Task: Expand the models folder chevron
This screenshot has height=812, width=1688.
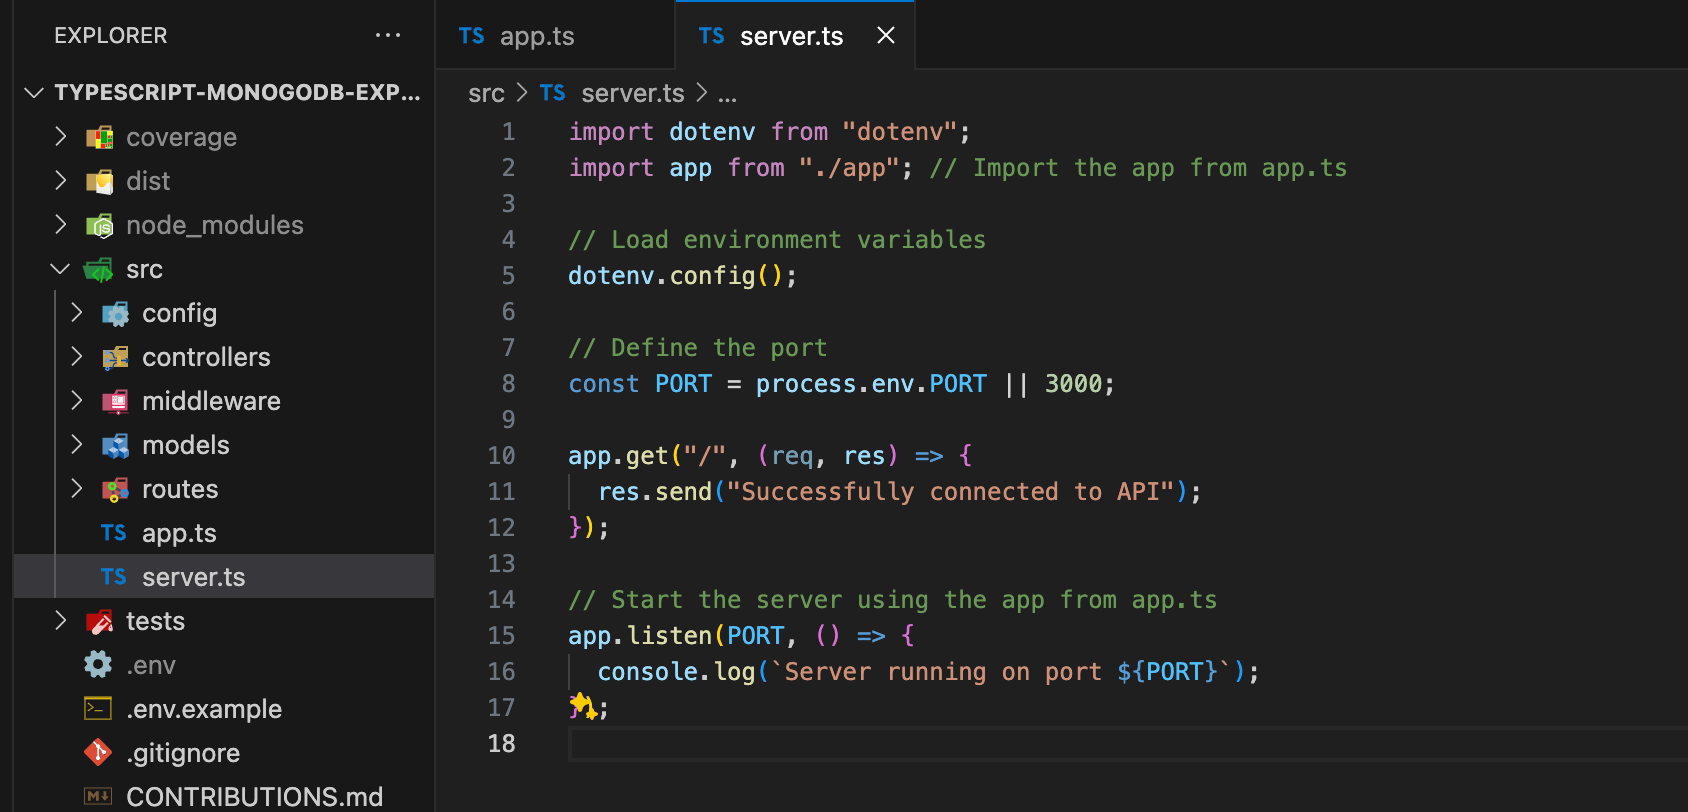Action: tap(77, 445)
